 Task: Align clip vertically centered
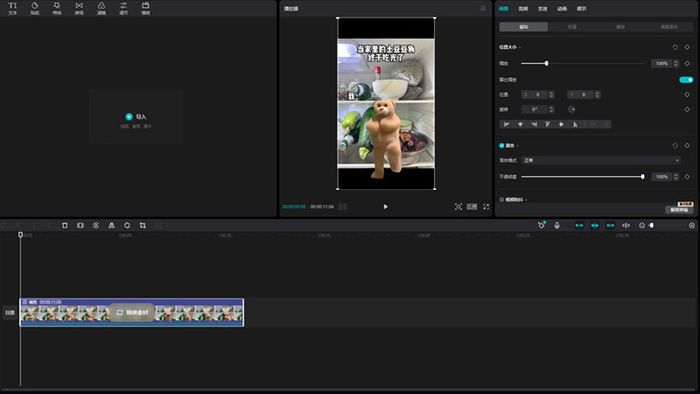coord(561,124)
